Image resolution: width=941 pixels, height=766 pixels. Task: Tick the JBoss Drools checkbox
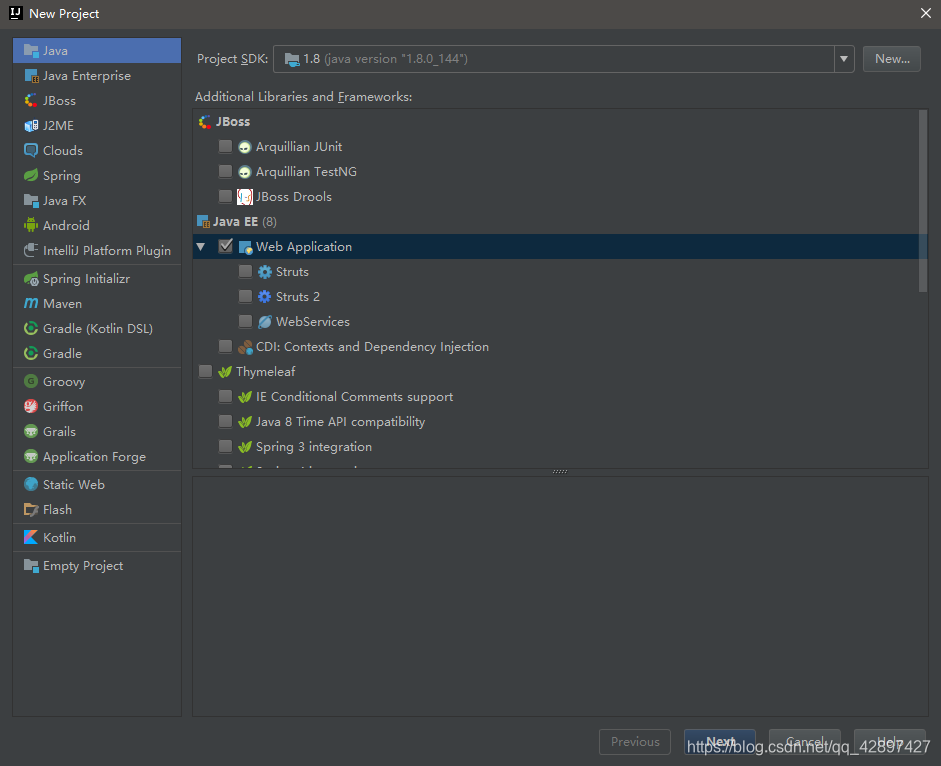coord(225,196)
